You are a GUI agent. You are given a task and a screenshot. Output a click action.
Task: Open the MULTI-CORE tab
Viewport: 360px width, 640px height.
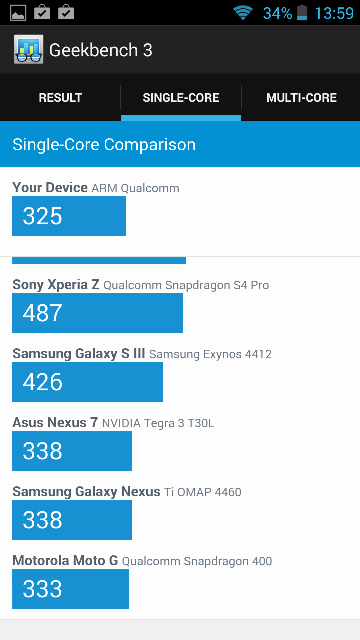coord(301,98)
